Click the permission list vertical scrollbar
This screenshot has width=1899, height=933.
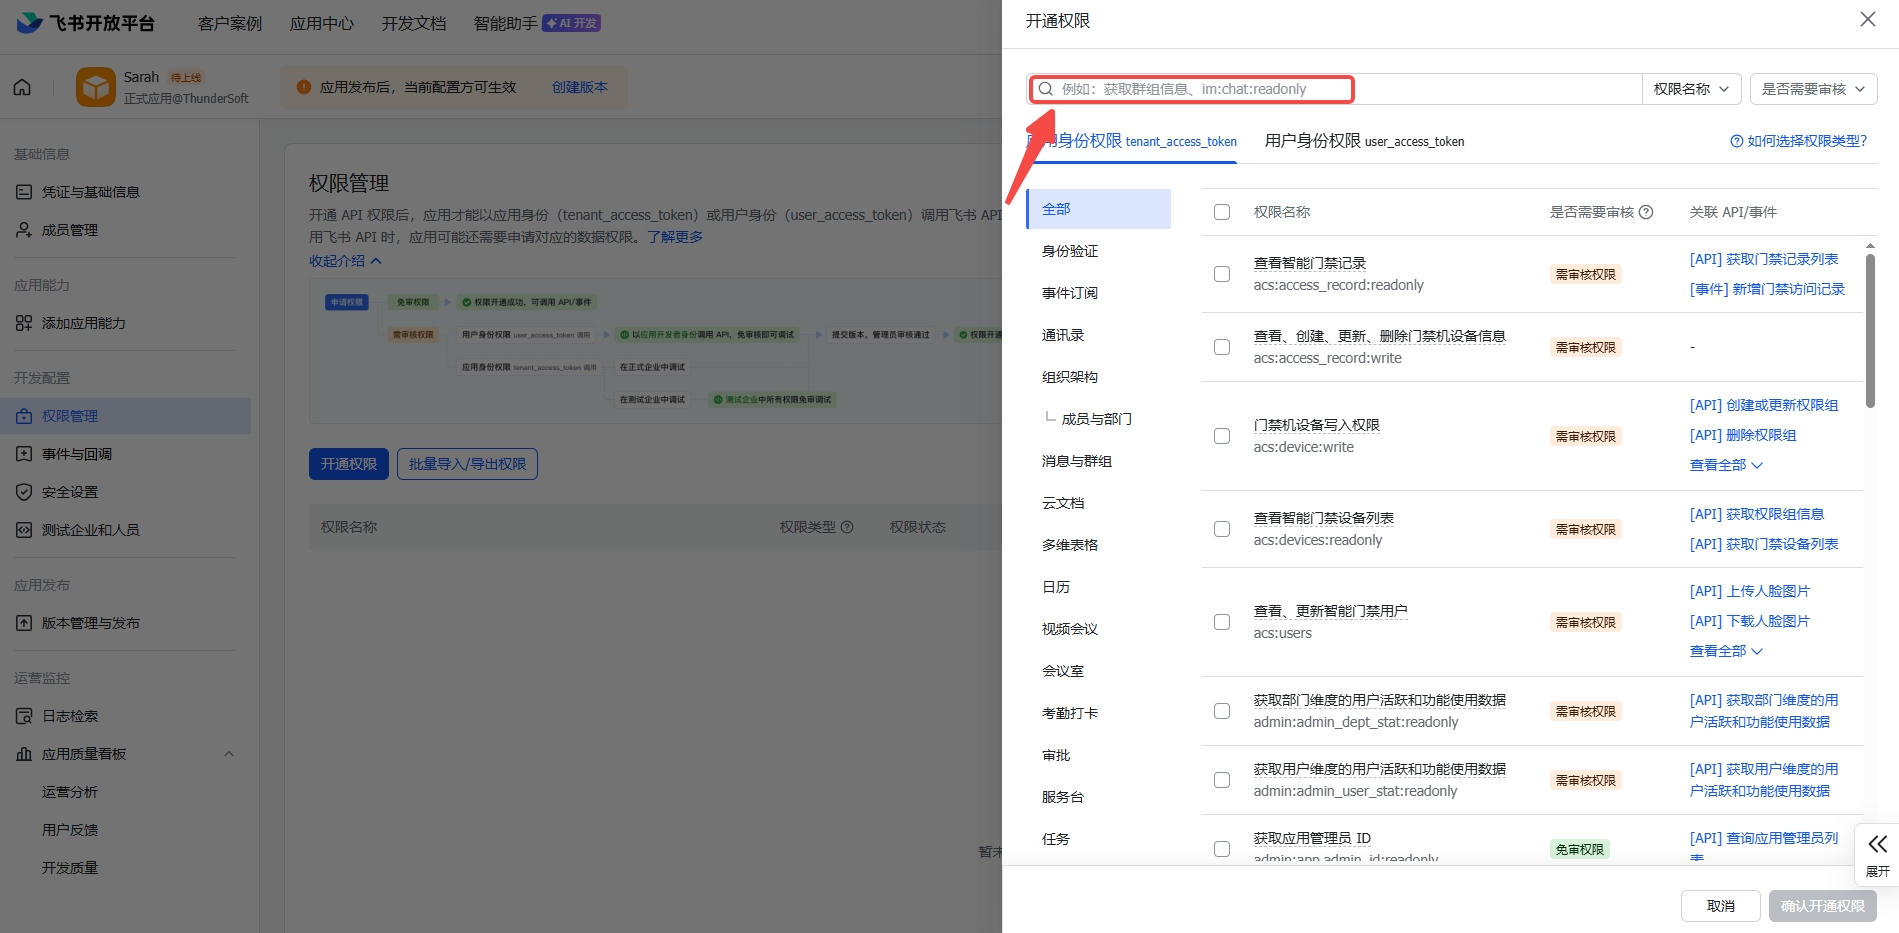tap(1869, 331)
